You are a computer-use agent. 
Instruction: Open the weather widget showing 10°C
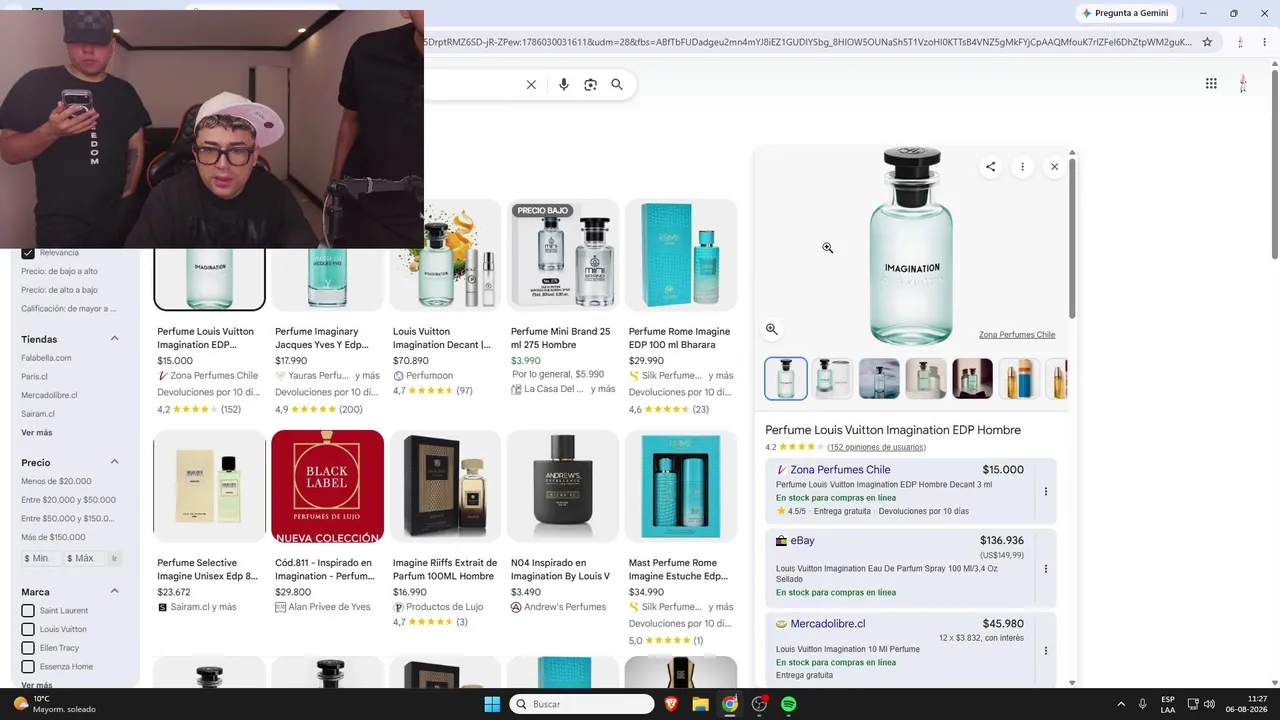[x=55, y=704]
